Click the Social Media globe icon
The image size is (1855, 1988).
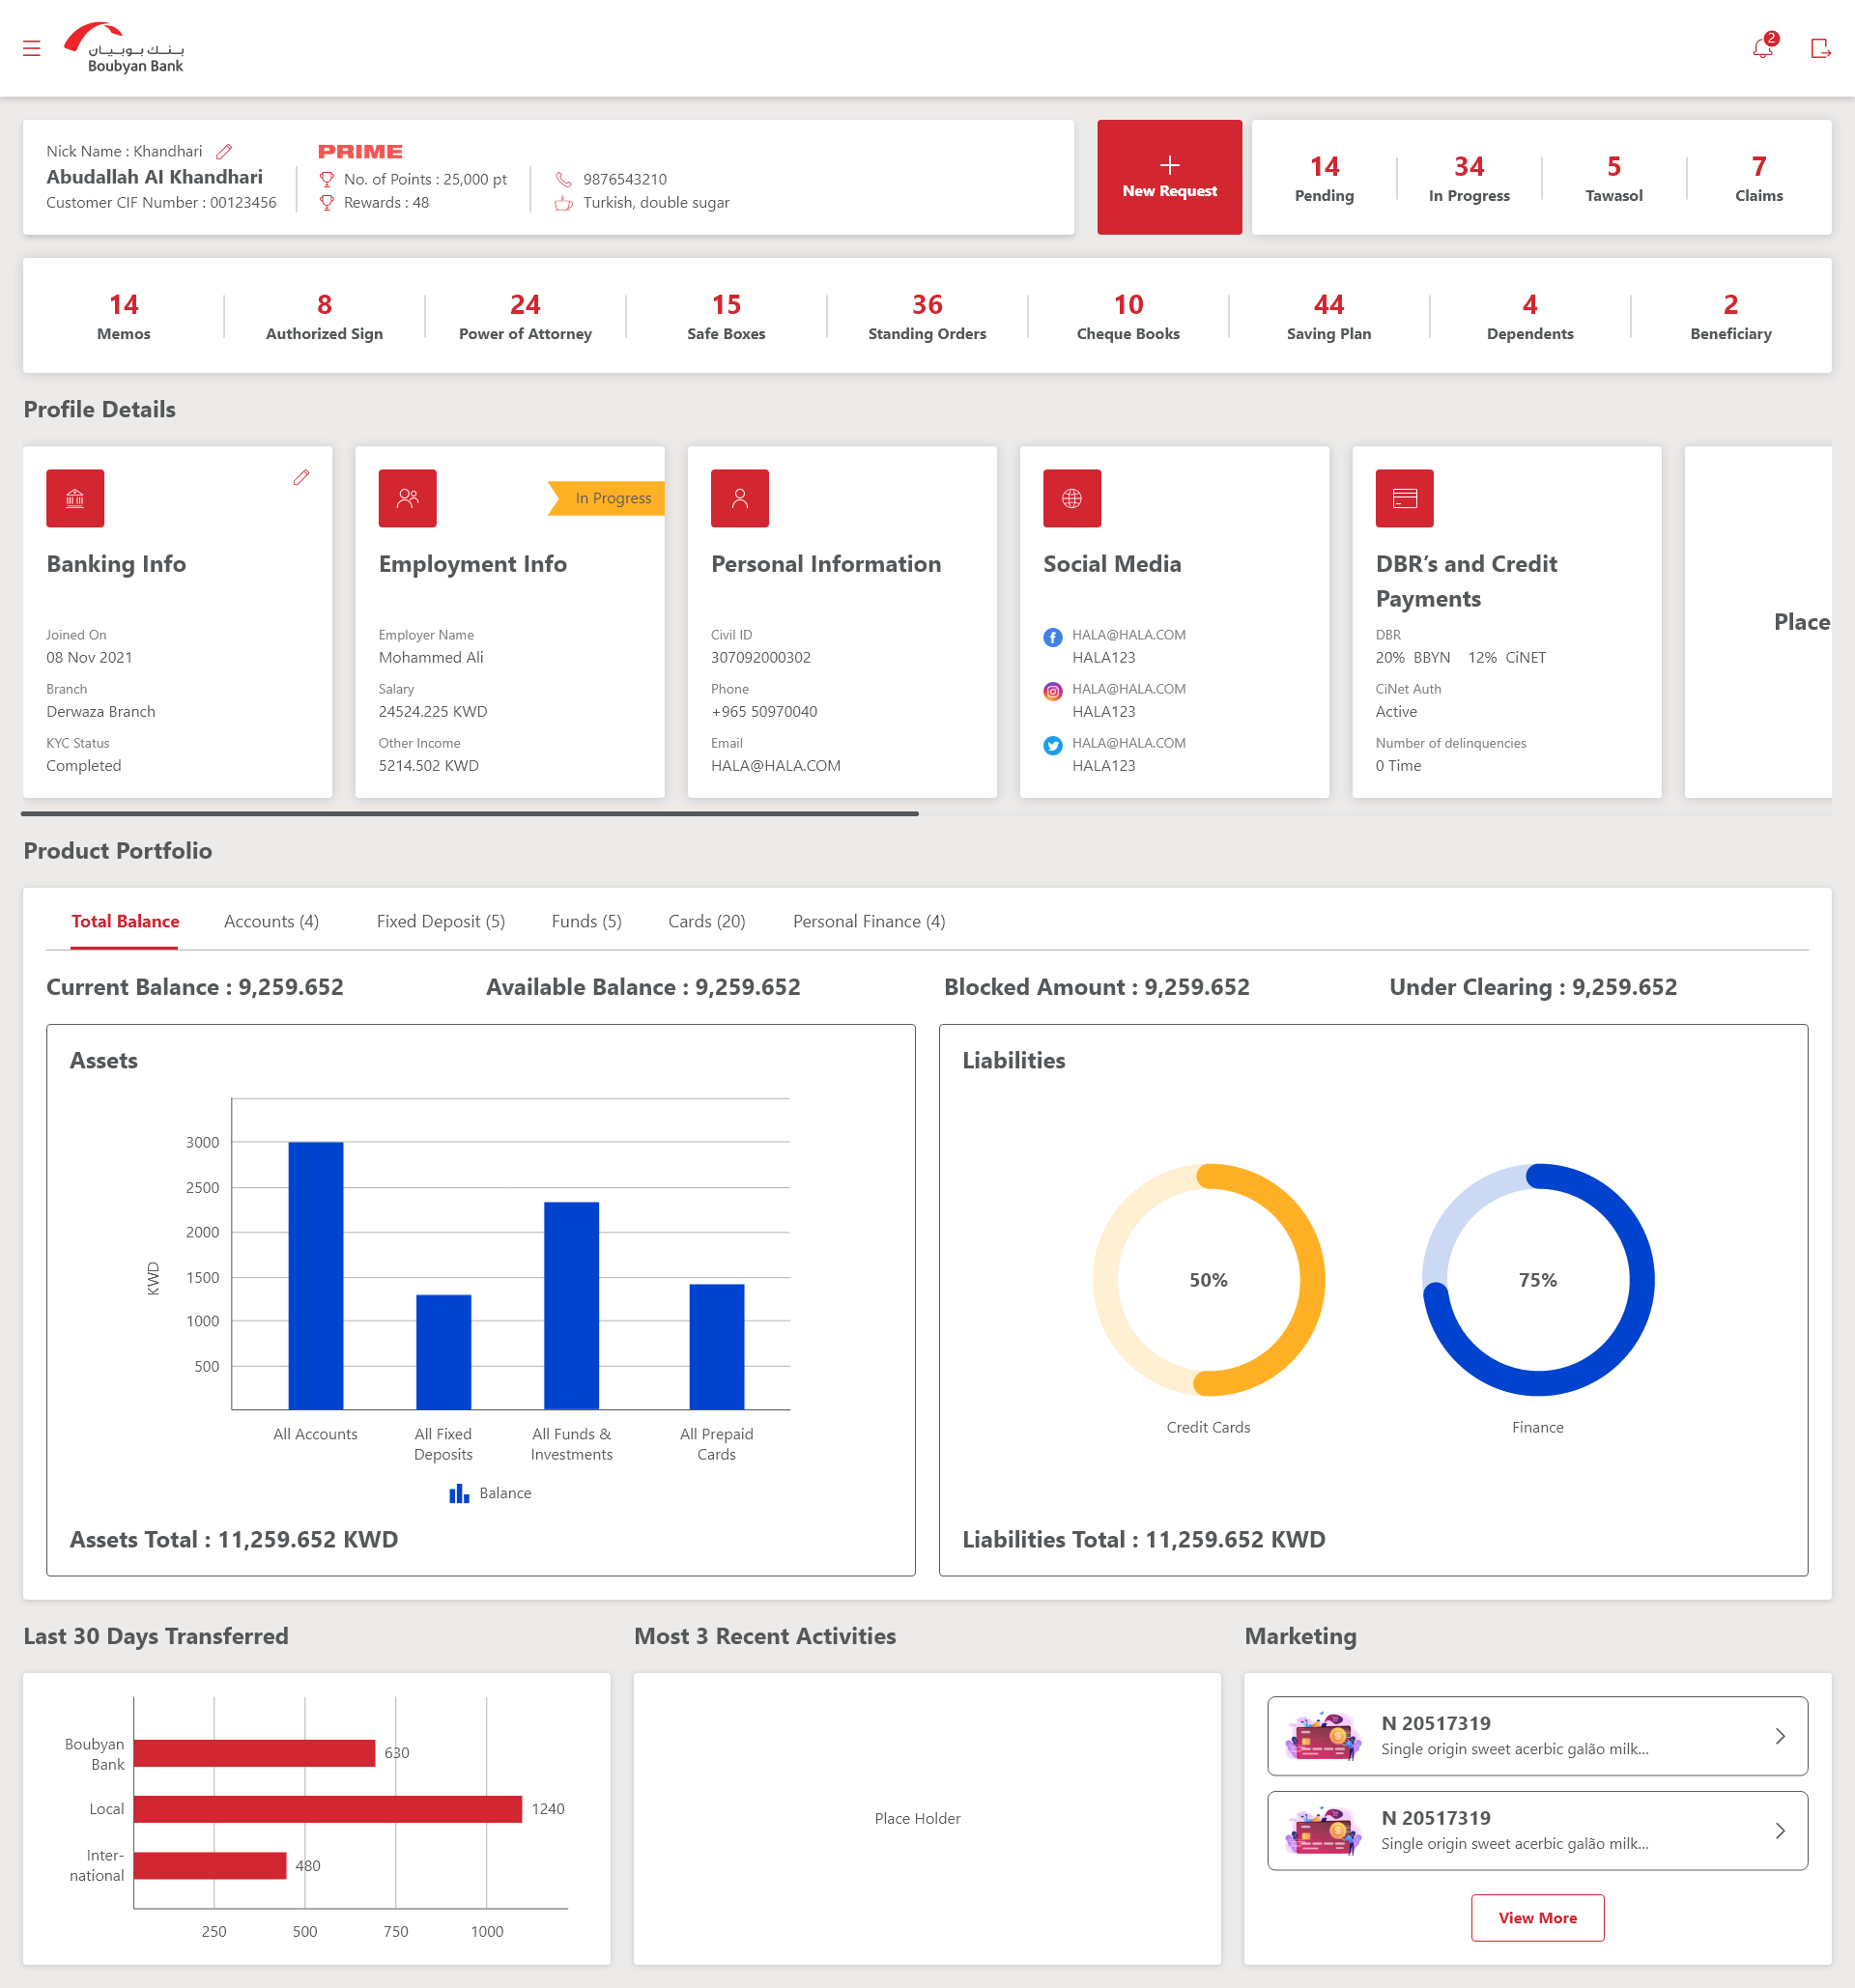point(1071,498)
